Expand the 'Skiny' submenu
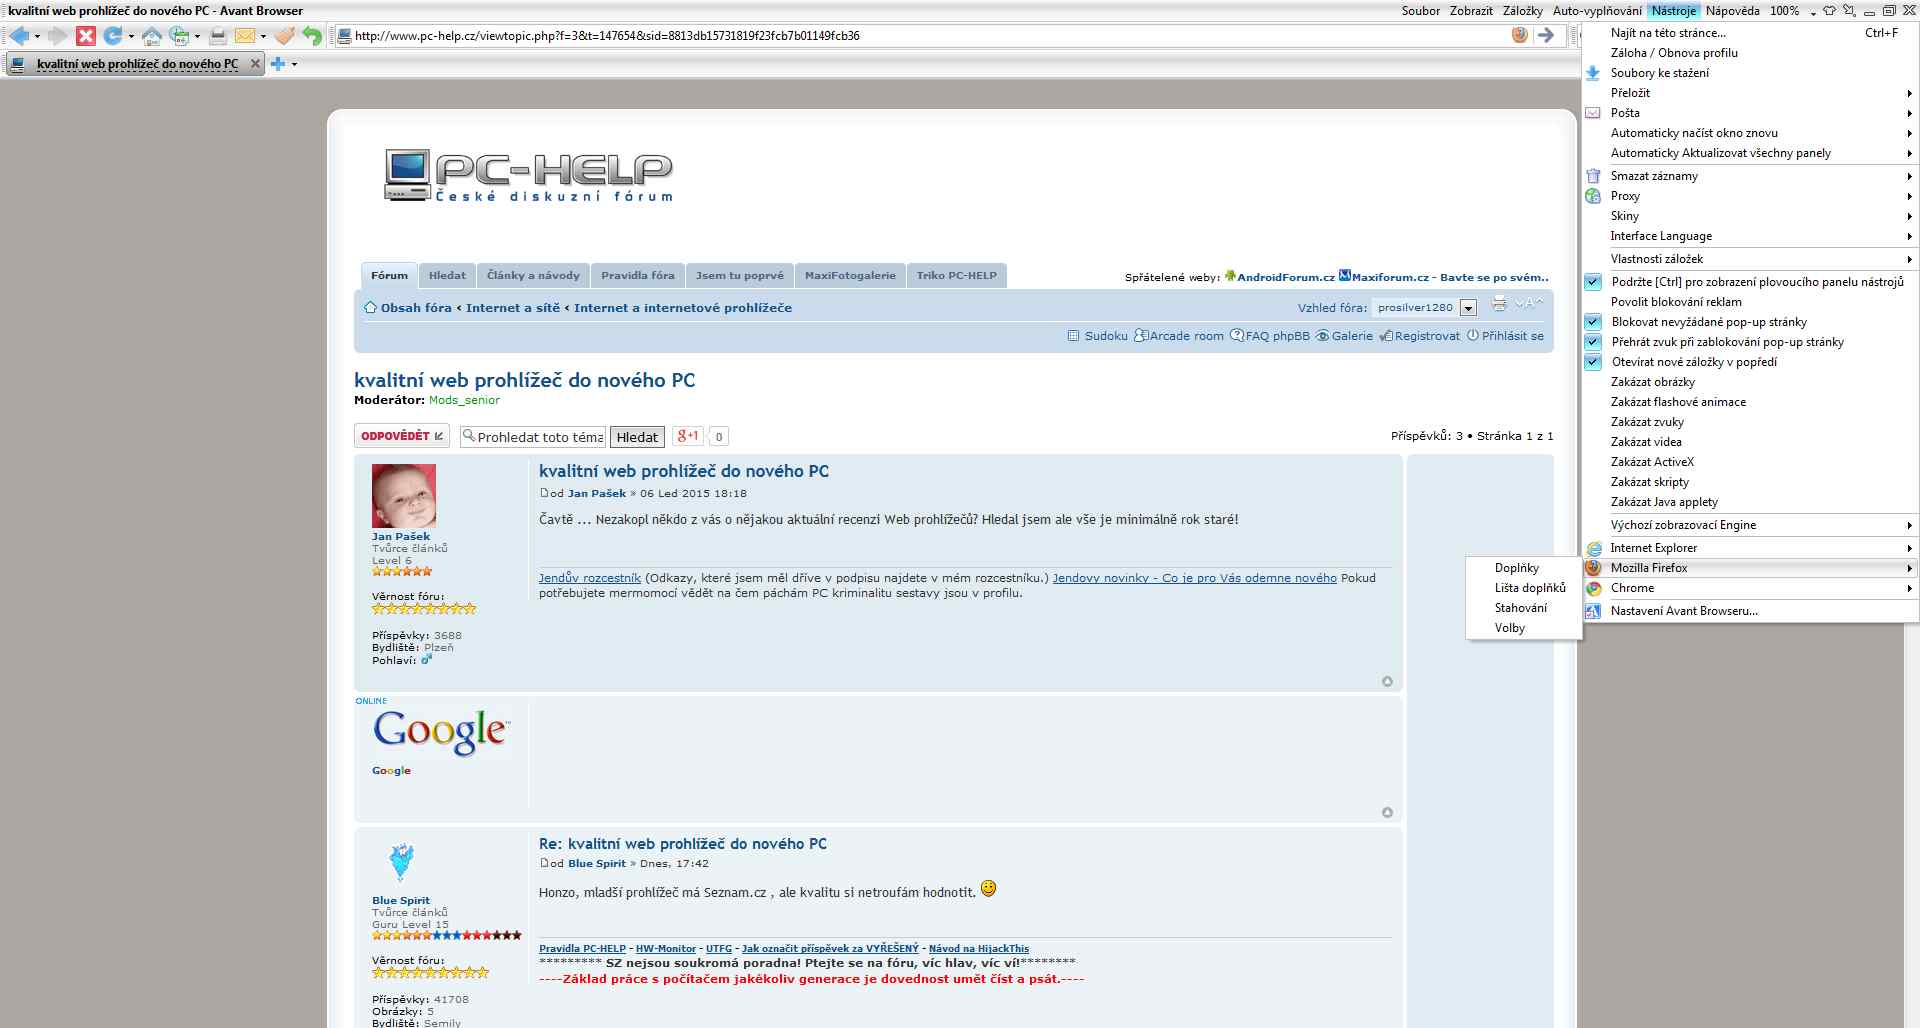1920x1028 pixels. coord(1750,216)
